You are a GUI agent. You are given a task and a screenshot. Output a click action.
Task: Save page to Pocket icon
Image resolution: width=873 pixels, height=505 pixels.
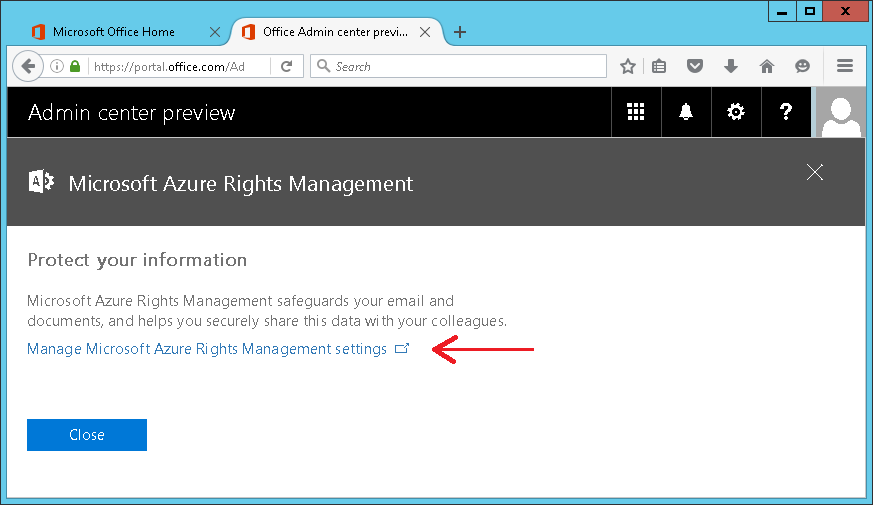pyautogui.click(x=694, y=66)
